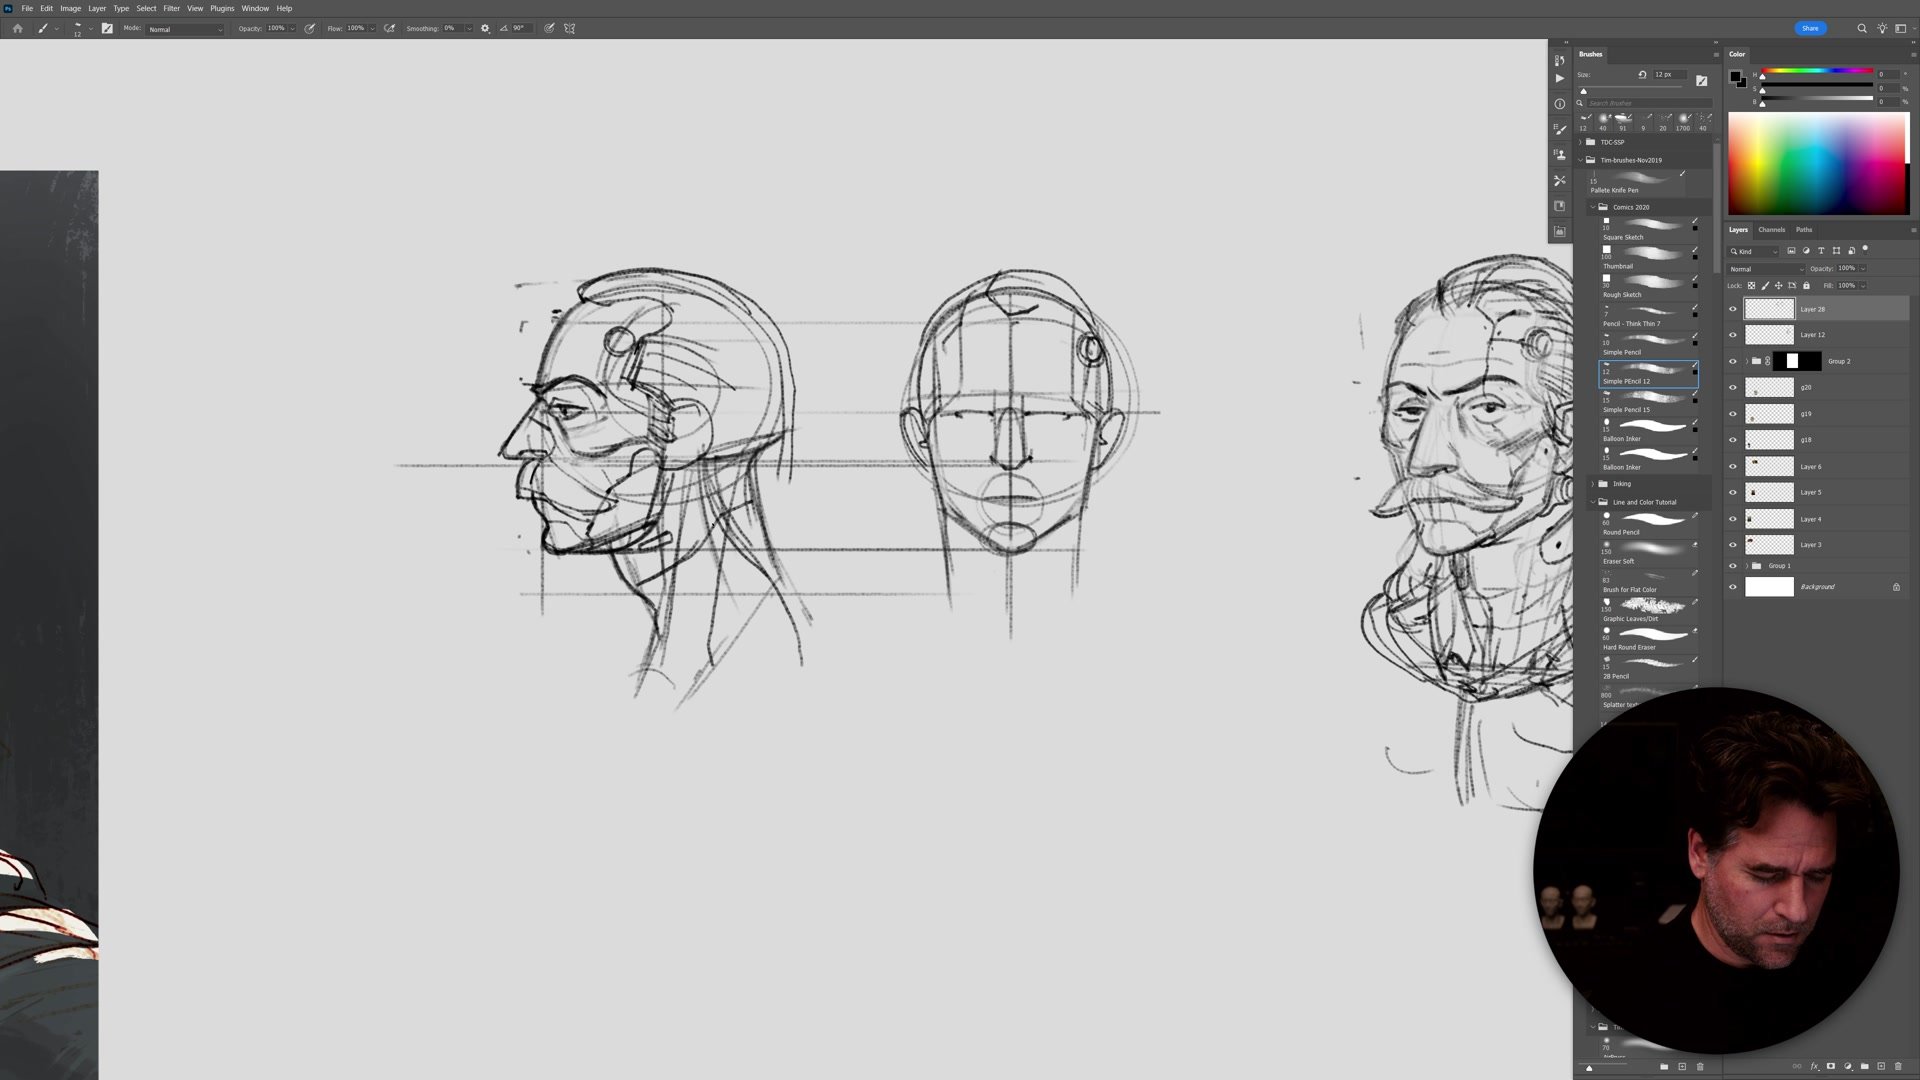Add layer style fx icon
The width and height of the screenshot is (1920, 1080).
(1814, 1067)
